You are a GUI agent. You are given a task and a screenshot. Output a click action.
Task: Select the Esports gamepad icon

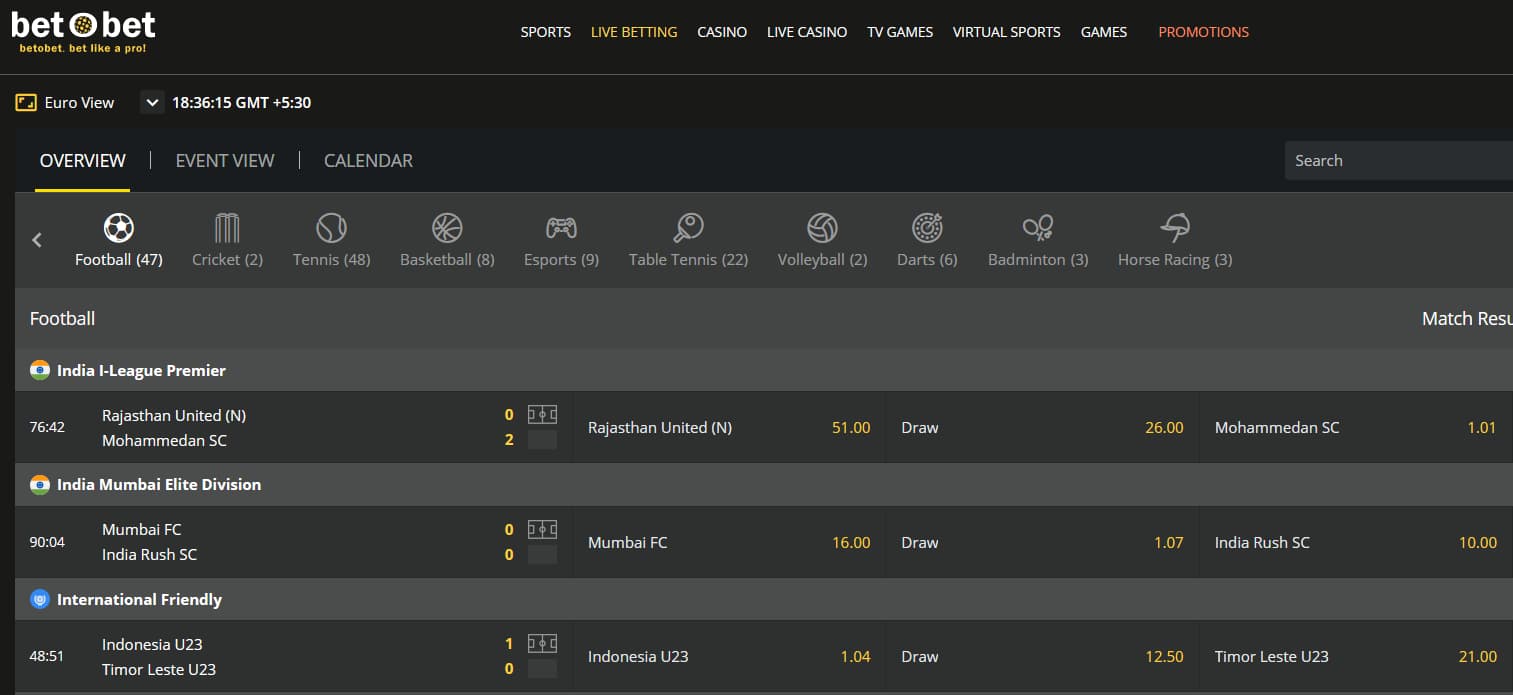click(x=561, y=228)
